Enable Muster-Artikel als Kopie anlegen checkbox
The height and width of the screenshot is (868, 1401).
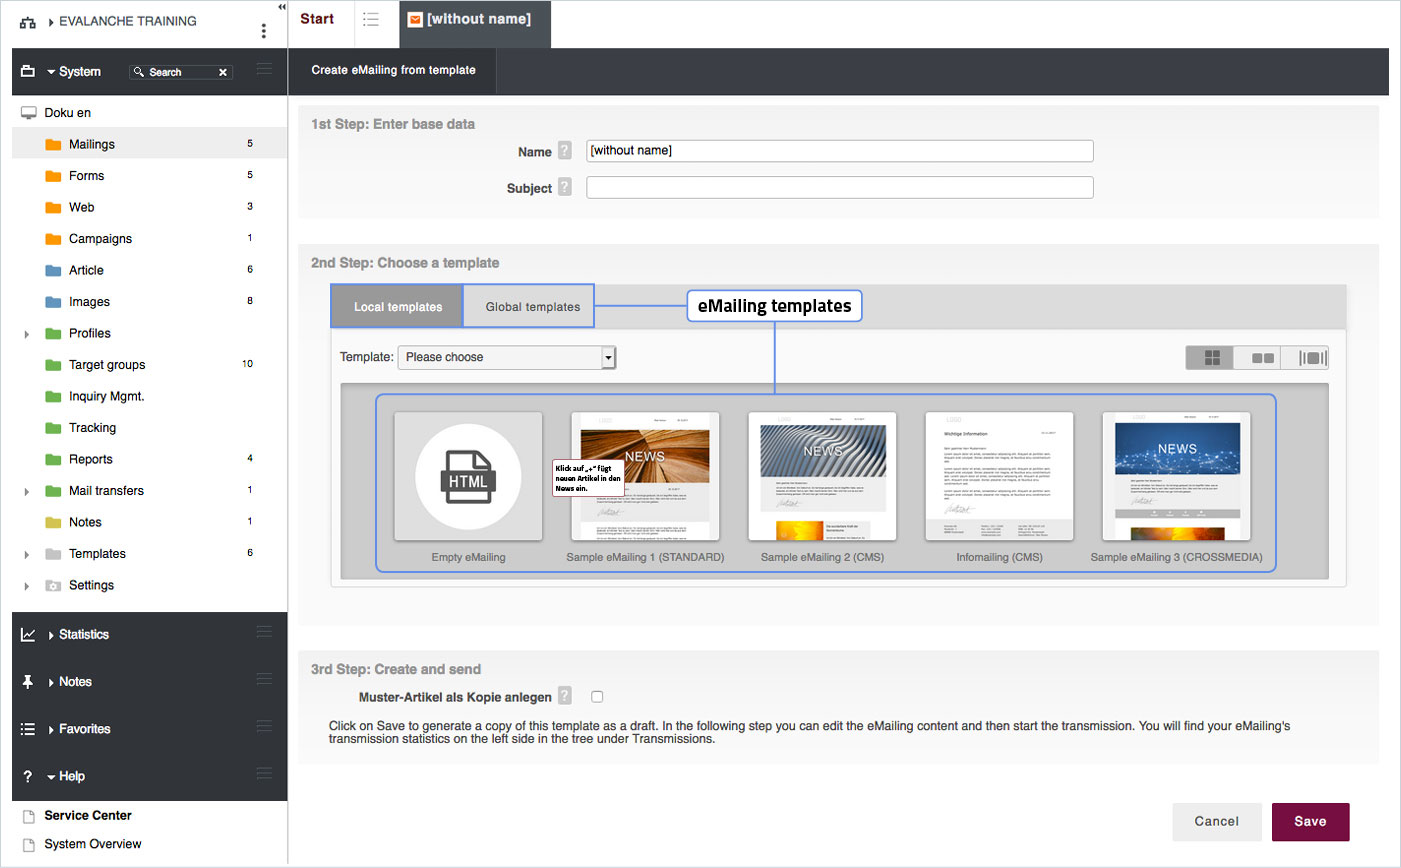tap(597, 696)
